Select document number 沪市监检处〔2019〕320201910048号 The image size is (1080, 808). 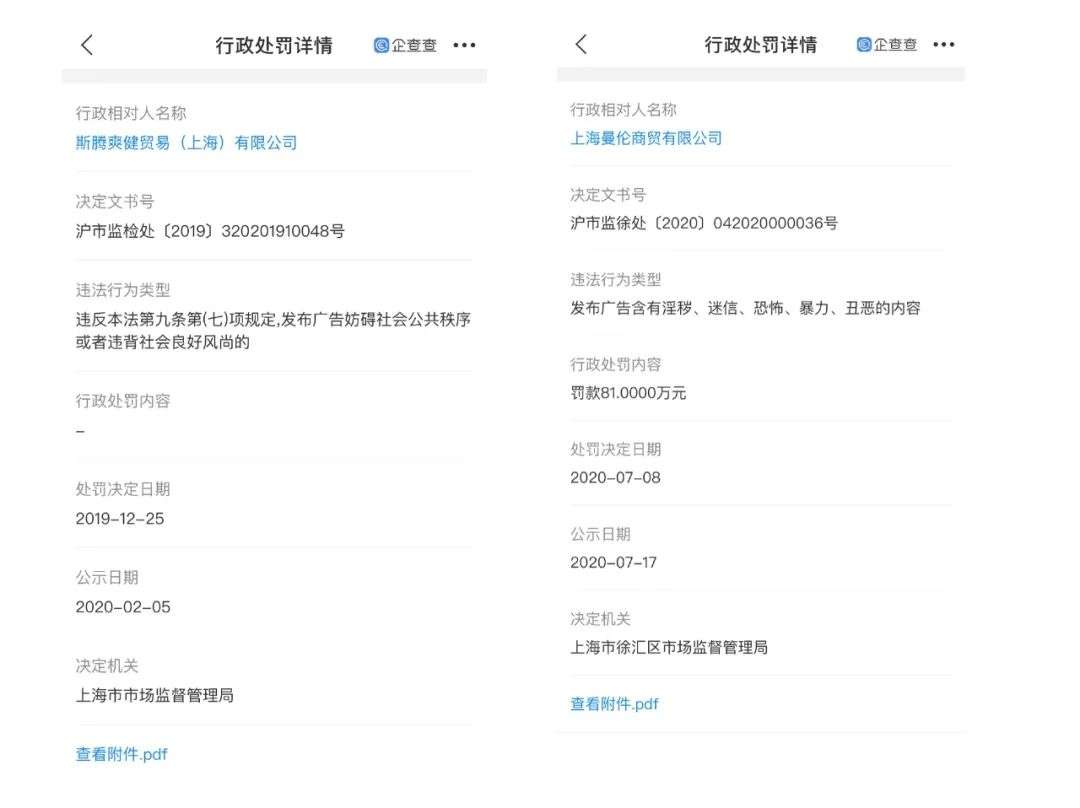(x=210, y=231)
